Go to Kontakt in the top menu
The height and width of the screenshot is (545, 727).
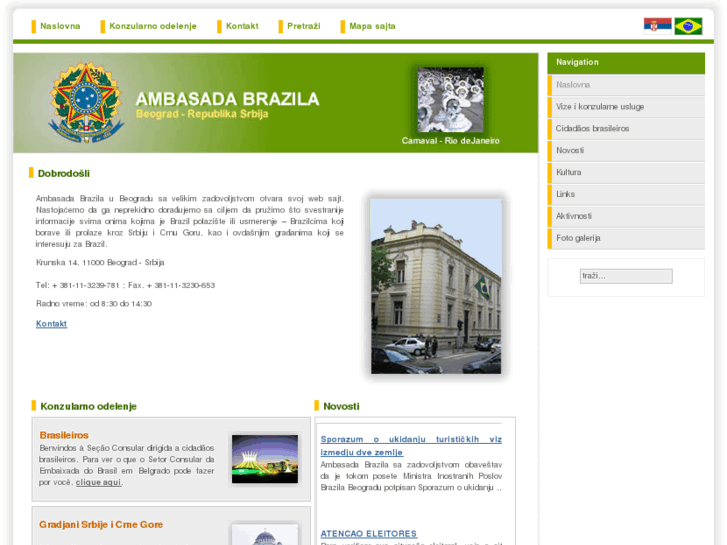242,26
